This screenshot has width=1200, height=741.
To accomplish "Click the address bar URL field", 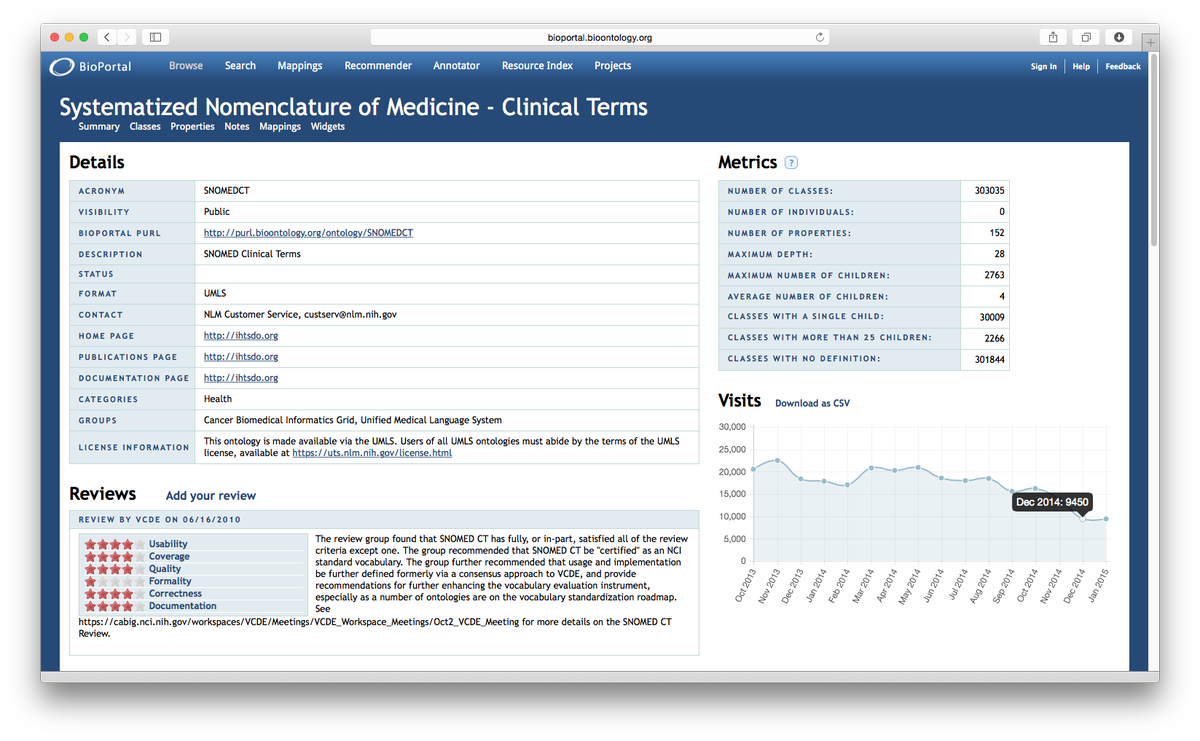I will 600,38.
